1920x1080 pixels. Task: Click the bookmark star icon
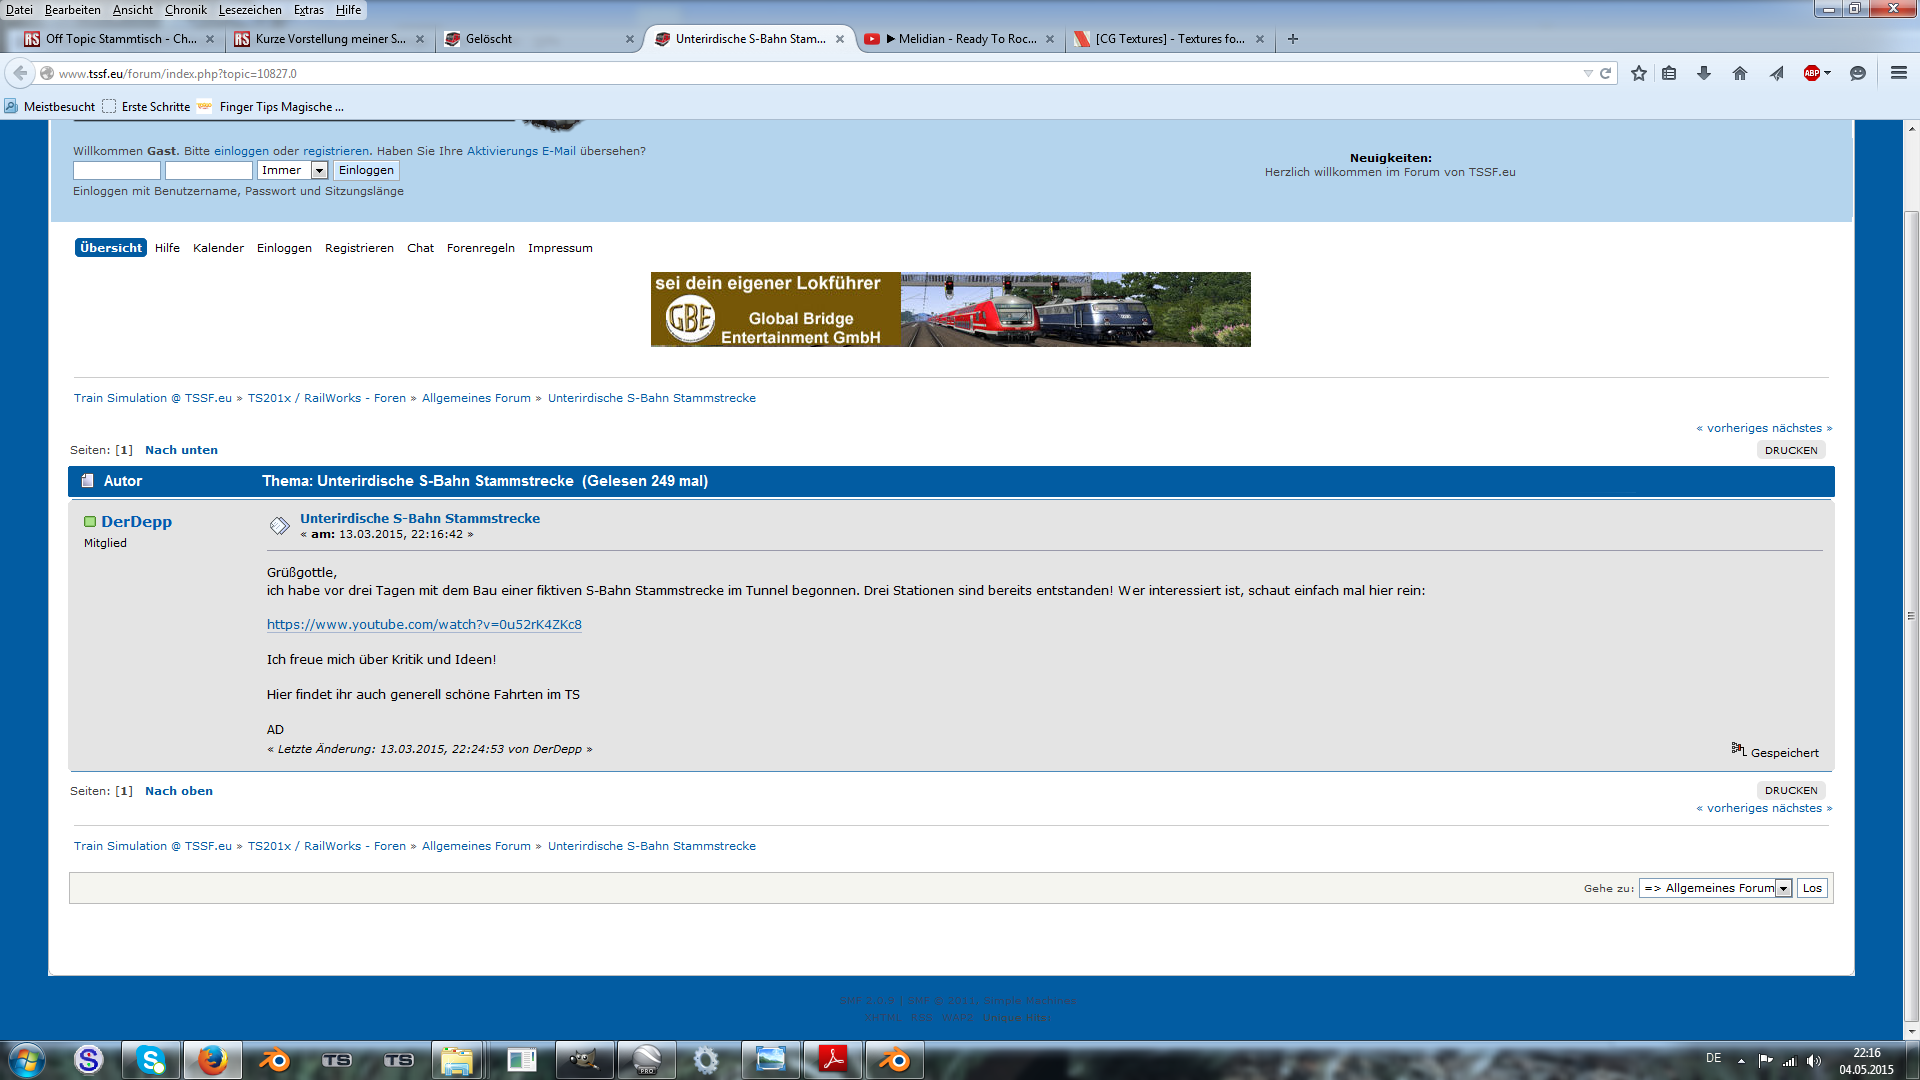(x=1638, y=73)
